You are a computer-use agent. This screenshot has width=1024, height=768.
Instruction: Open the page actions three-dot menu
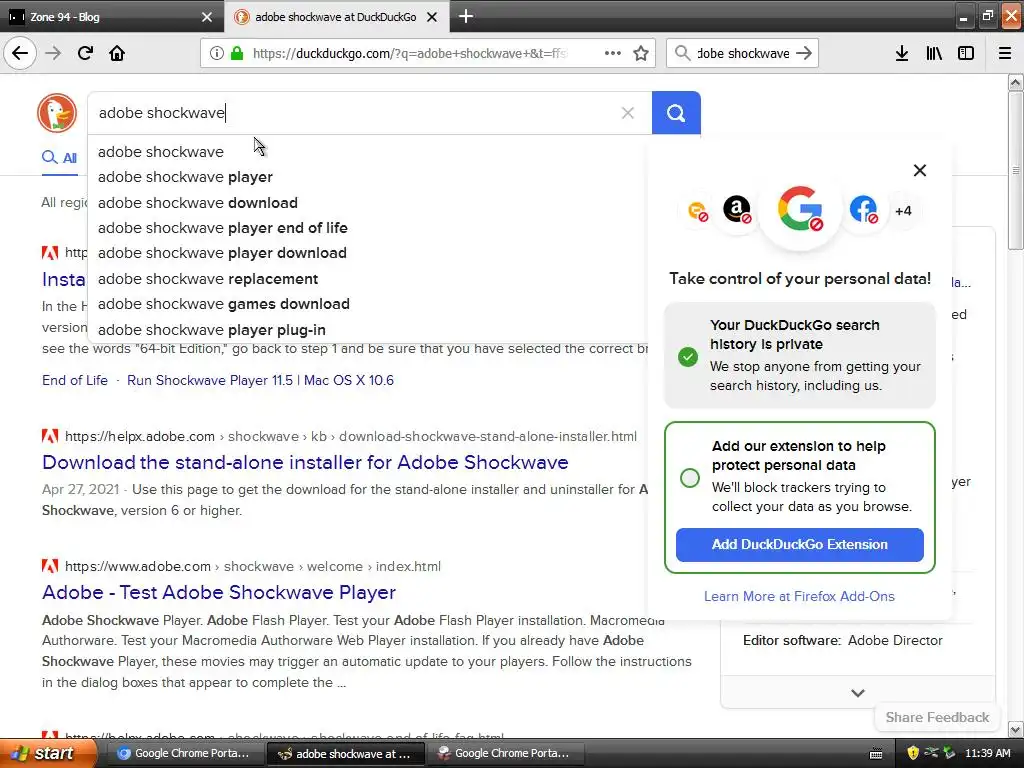tap(613, 53)
